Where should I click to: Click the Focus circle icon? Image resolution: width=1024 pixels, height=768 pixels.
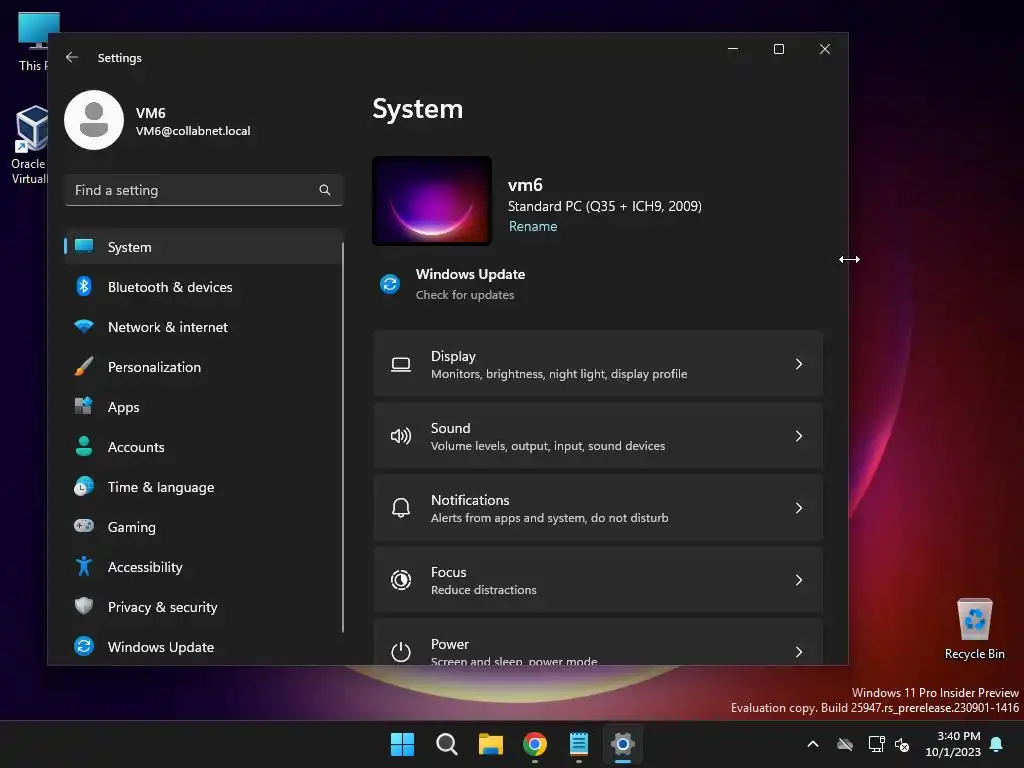pos(401,580)
